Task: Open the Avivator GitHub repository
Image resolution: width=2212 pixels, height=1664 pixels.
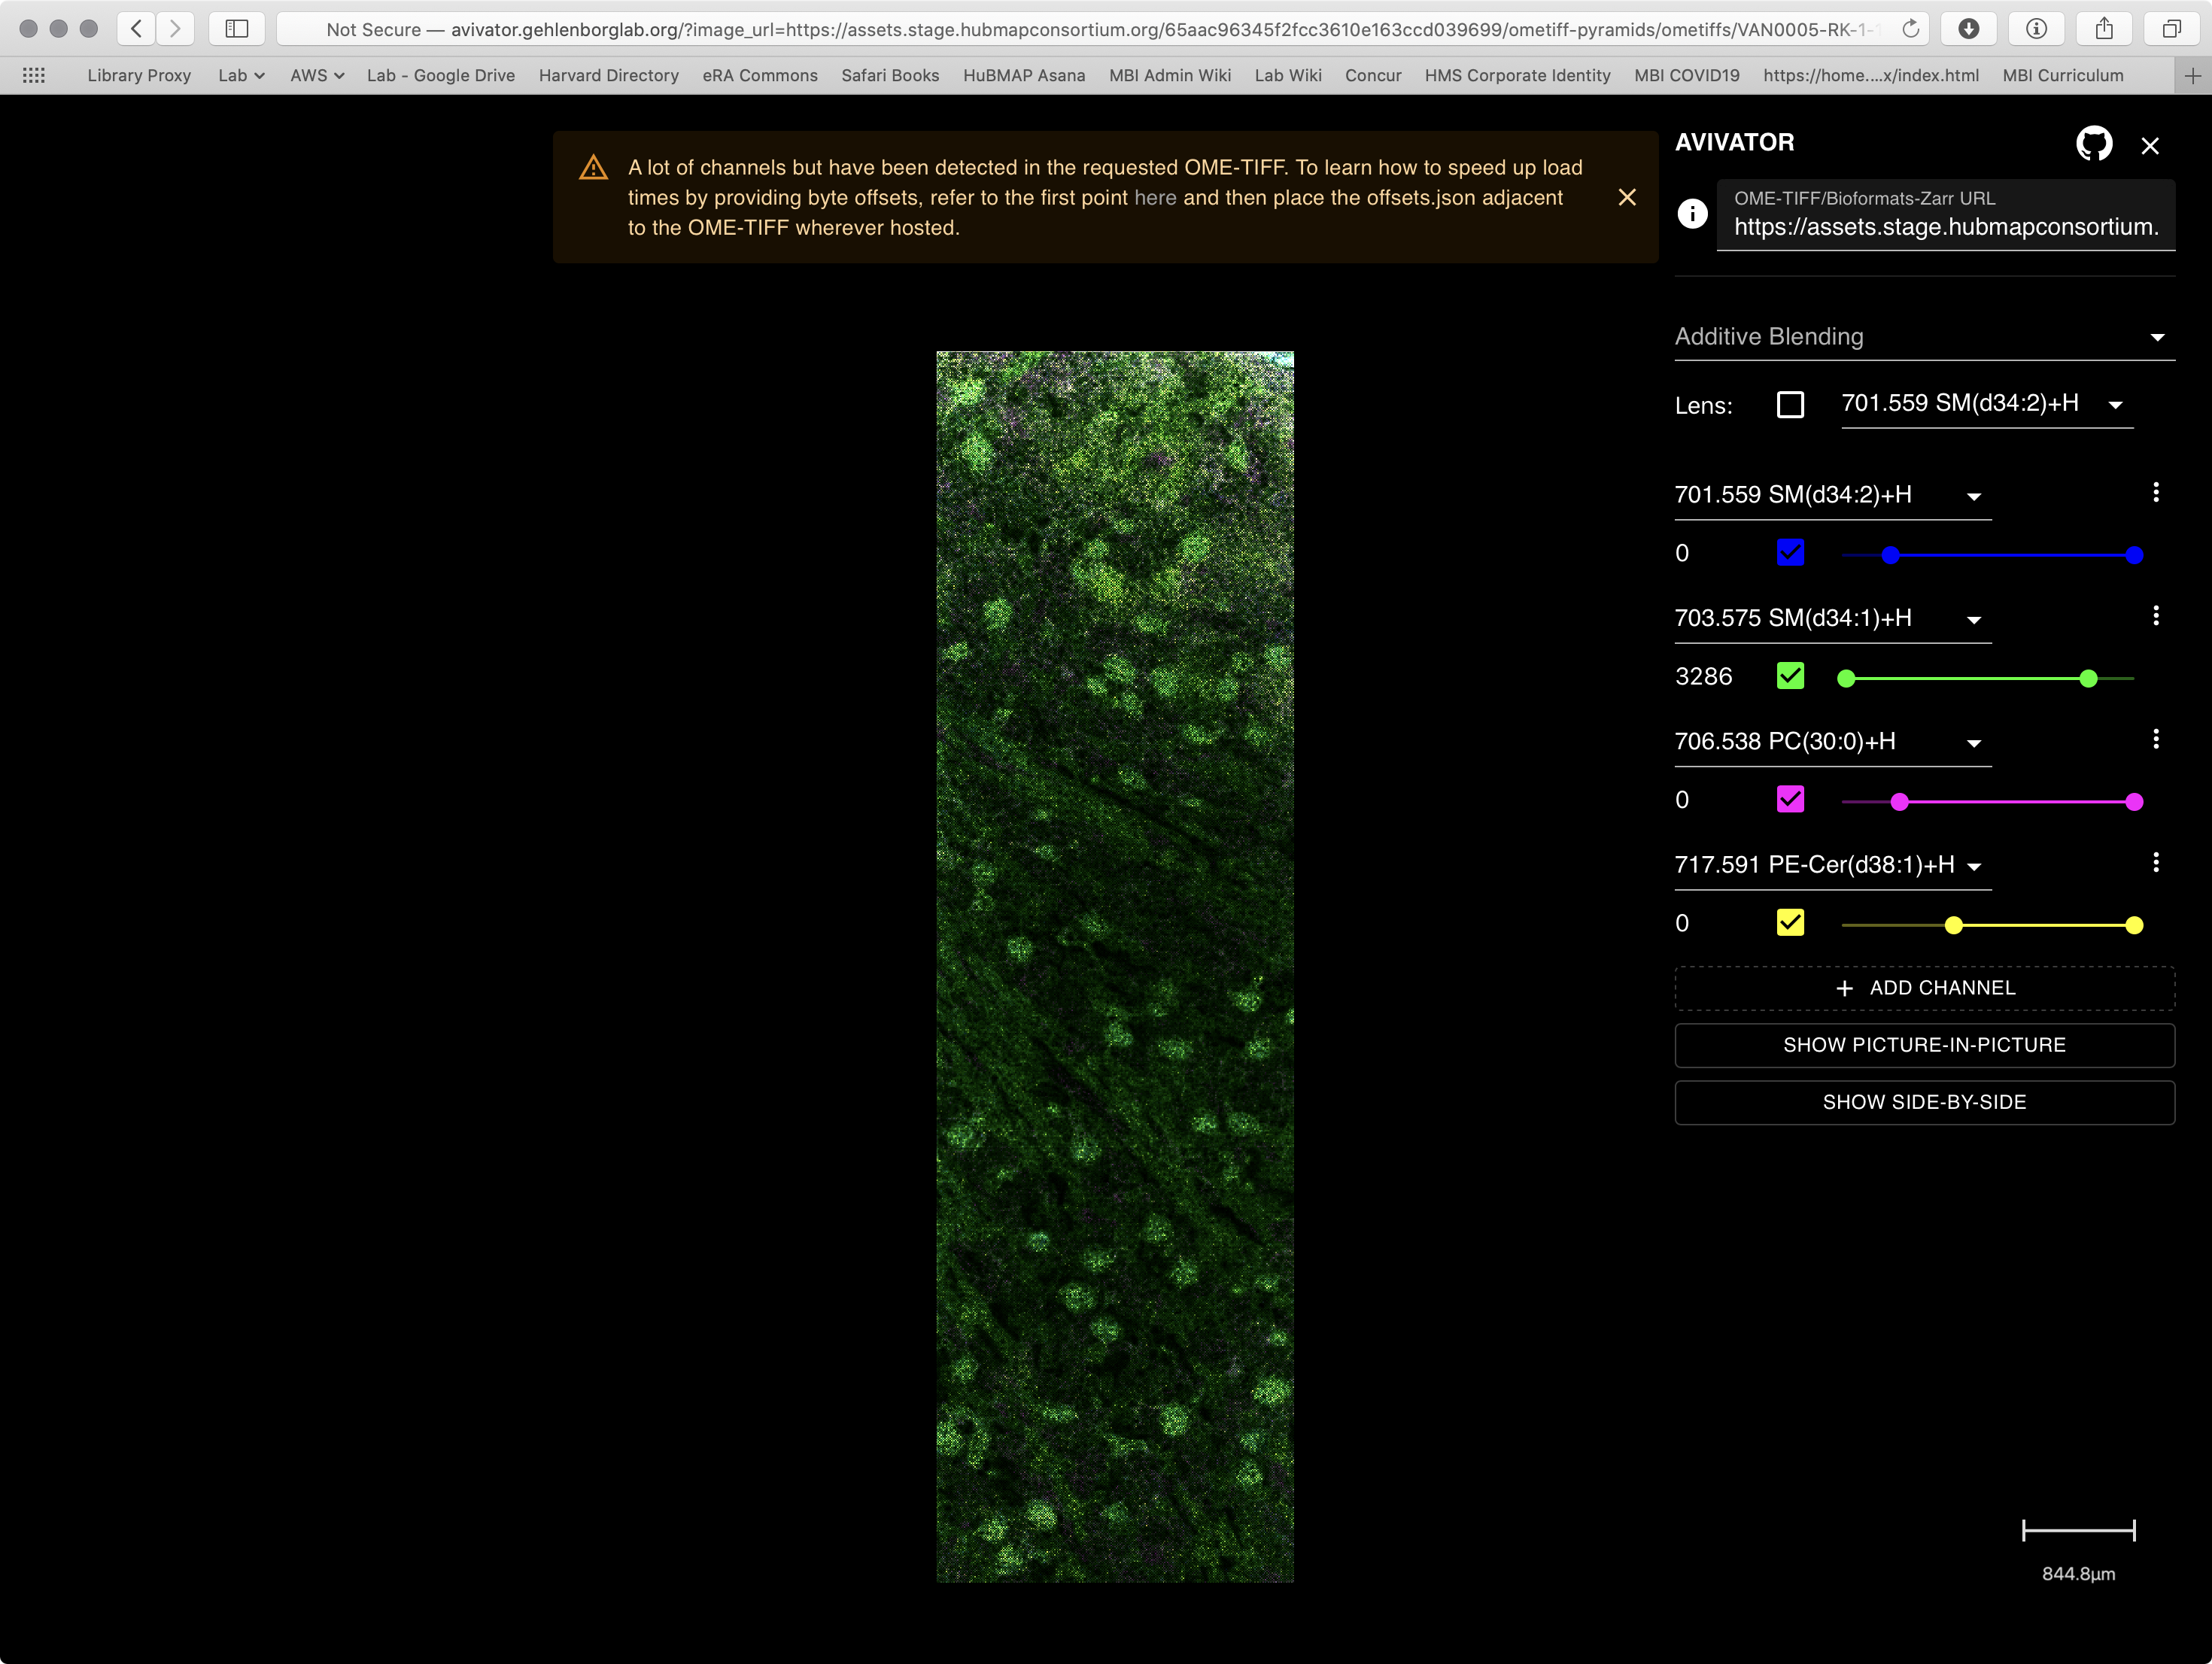Action: point(2095,143)
